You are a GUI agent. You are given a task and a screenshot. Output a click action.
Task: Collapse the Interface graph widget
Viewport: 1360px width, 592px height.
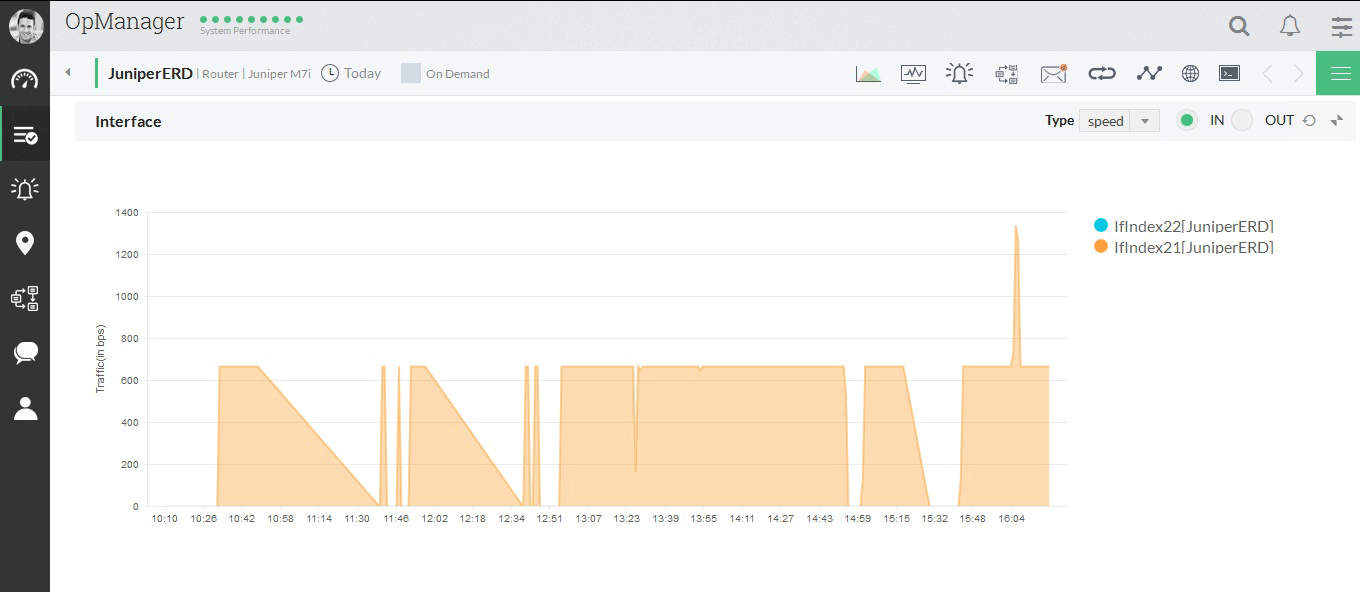[1337, 120]
